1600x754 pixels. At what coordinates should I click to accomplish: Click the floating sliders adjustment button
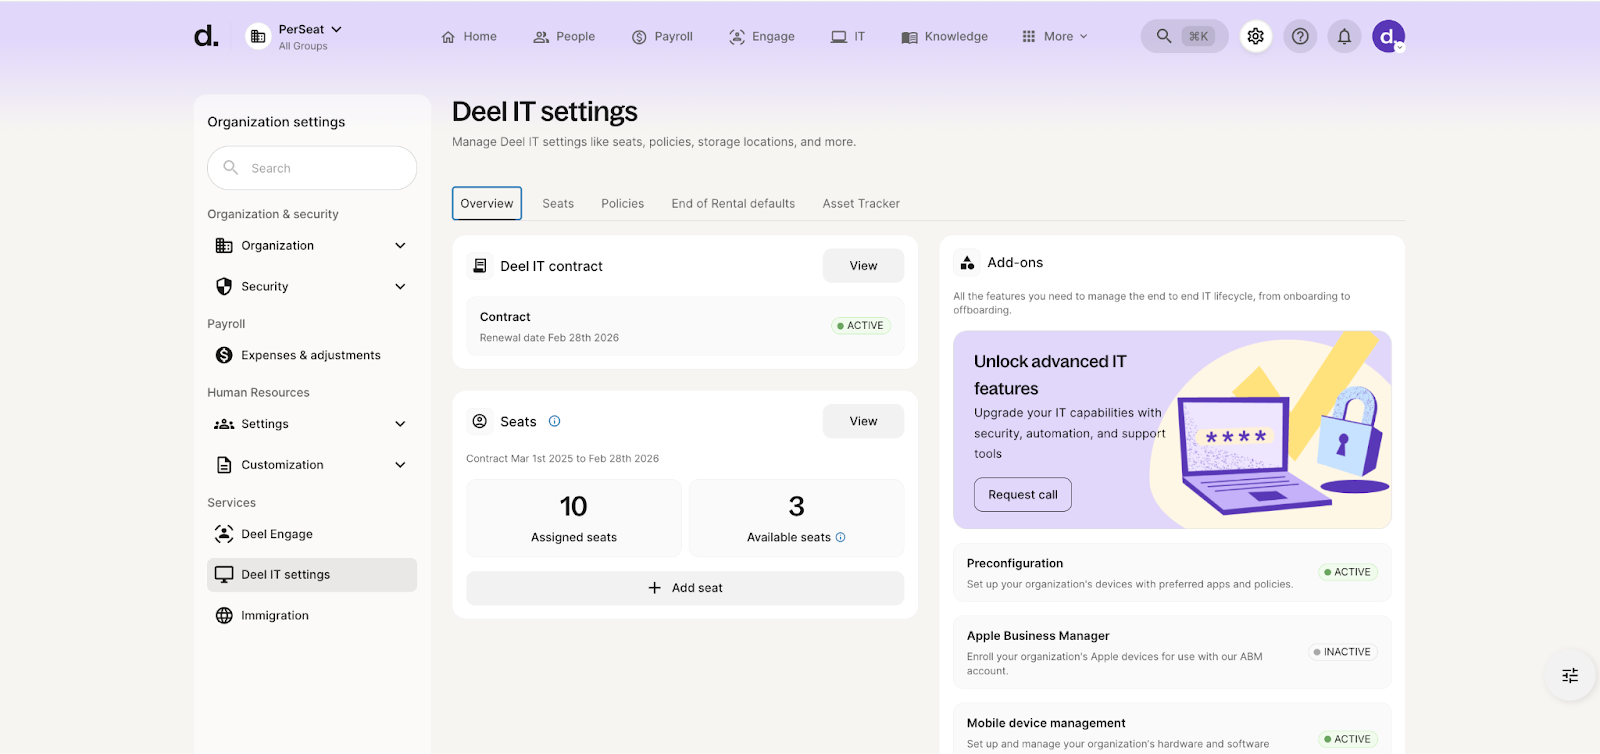[1570, 676]
